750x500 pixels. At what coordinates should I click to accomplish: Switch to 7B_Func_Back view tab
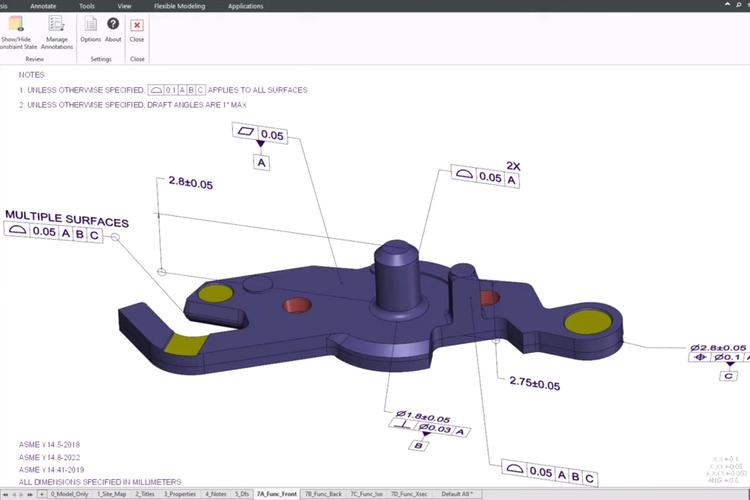point(322,494)
